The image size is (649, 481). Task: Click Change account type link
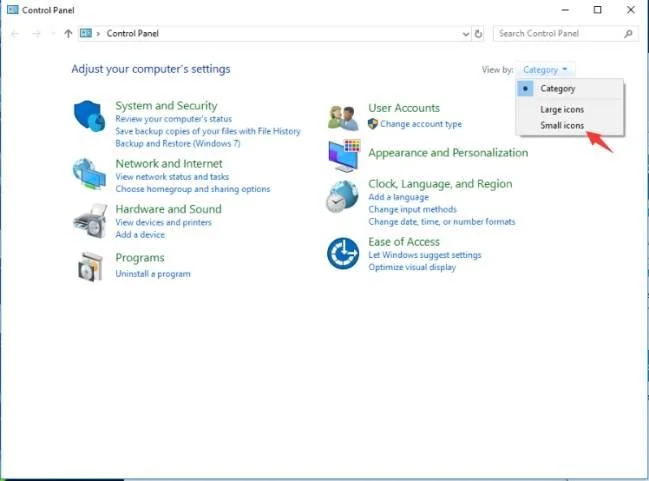pos(421,124)
